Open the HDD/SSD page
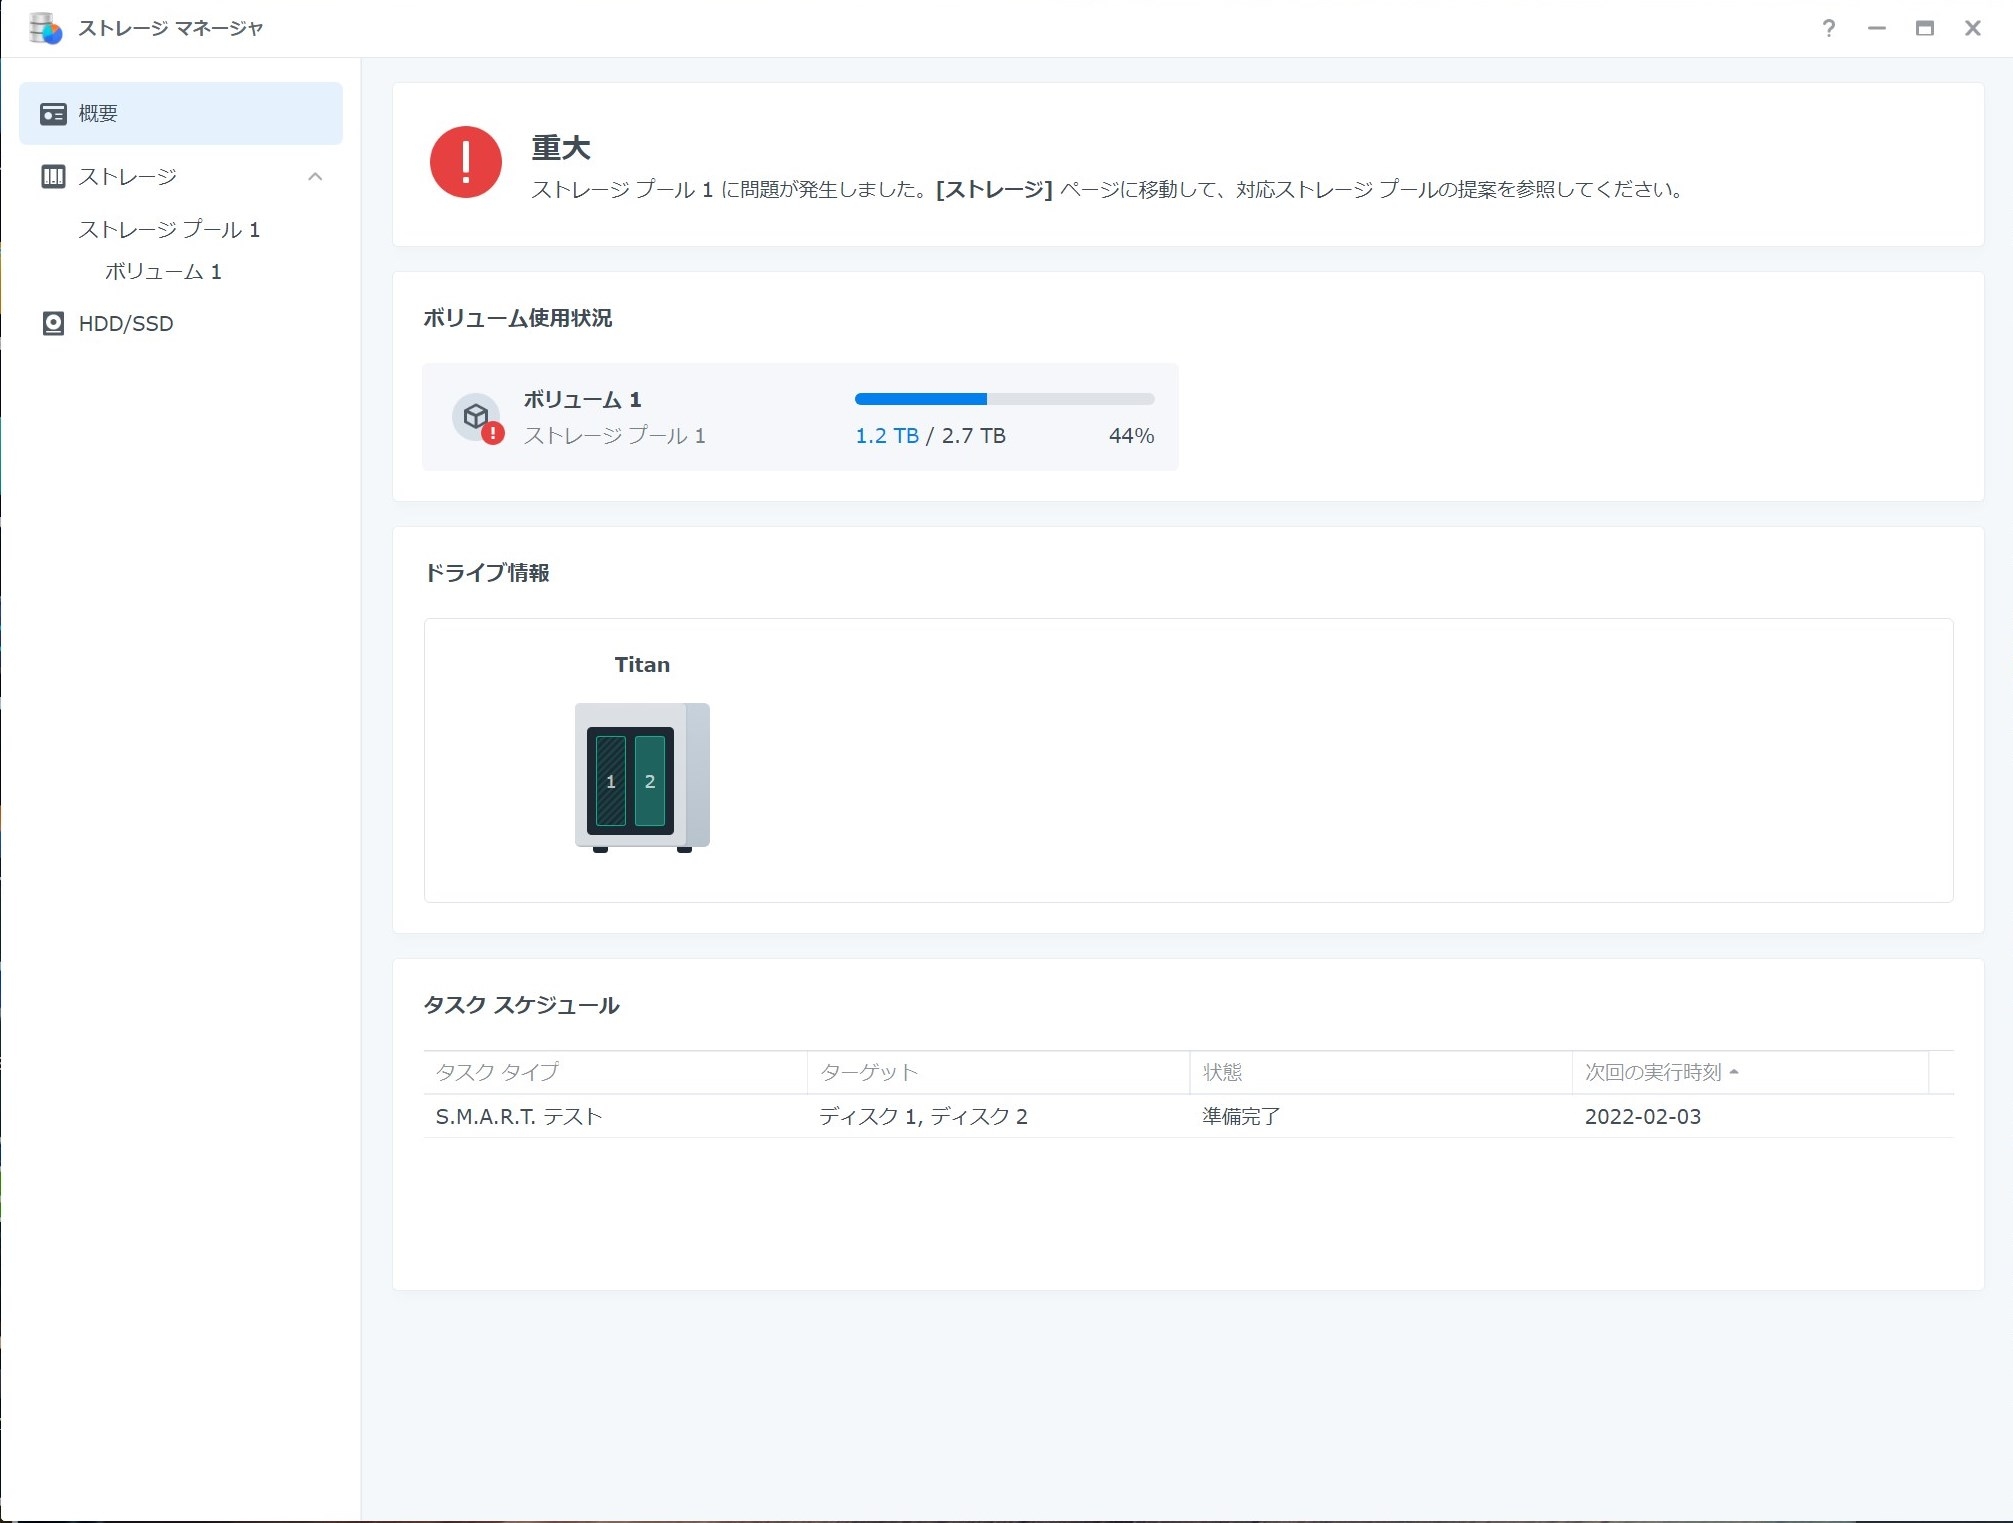The image size is (2013, 1523). point(126,324)
